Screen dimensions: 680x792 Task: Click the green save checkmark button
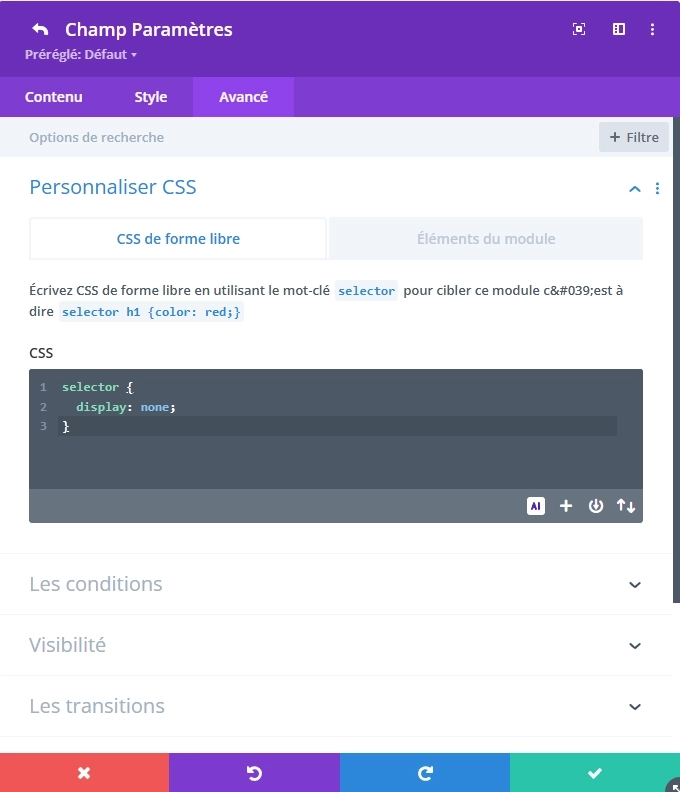click(595, 773)
